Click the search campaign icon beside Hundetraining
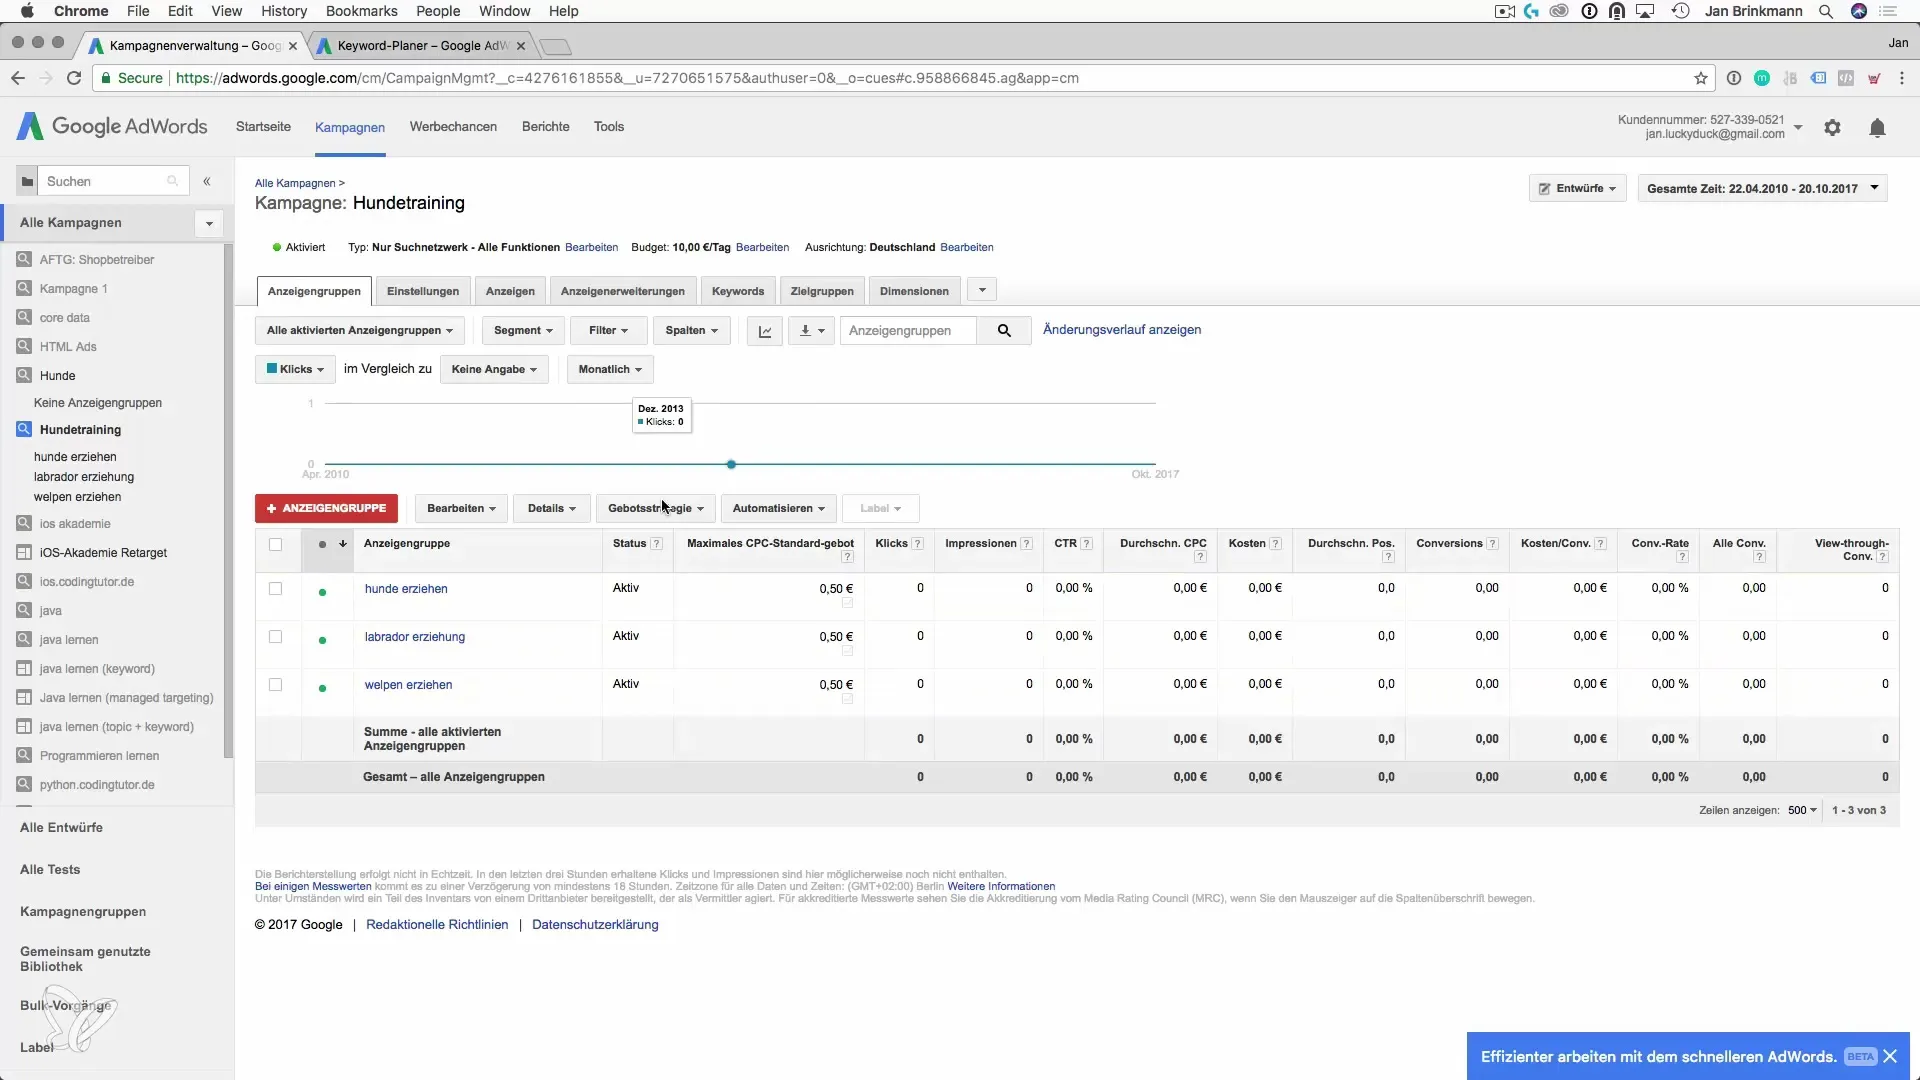 (x=24, y=429)
